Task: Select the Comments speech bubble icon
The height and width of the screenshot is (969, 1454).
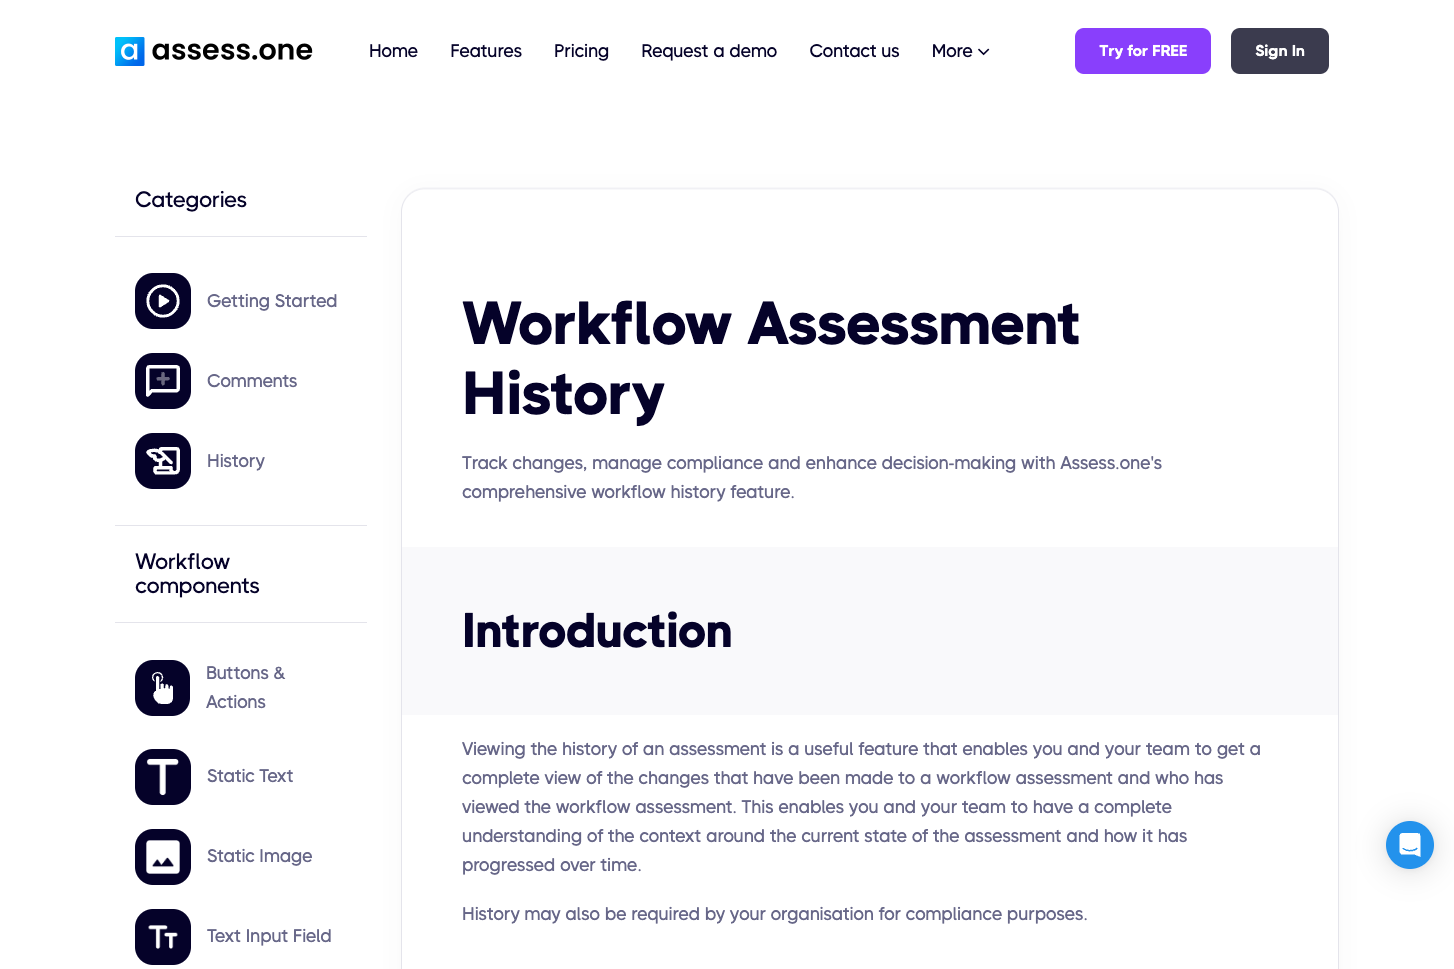Action: [x=163, y=381]
